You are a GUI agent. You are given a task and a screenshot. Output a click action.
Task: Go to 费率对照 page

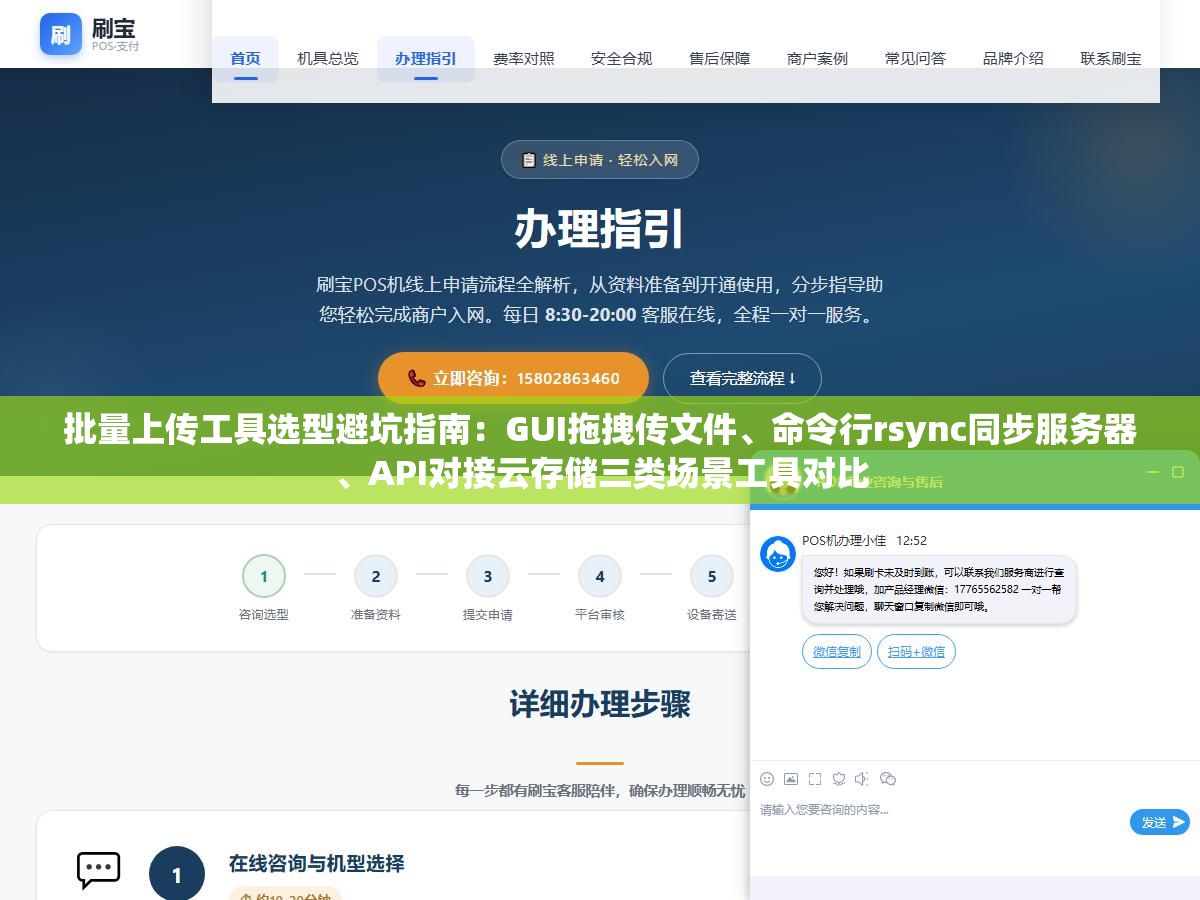[x=524, y=58]
